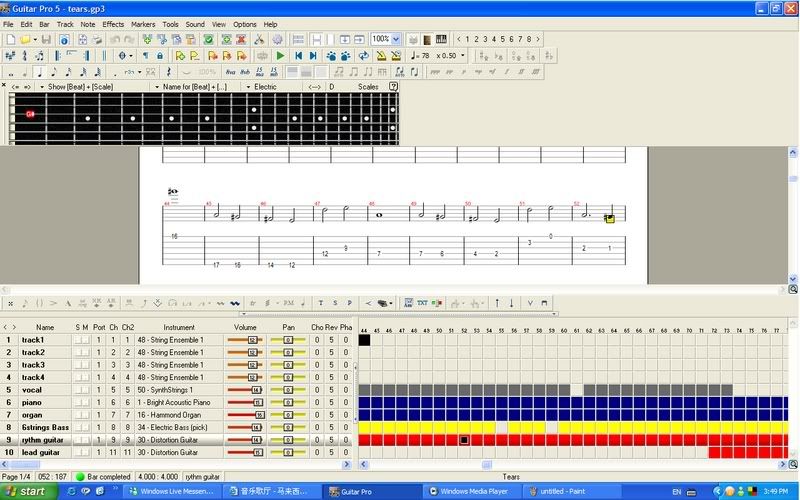Screen dimensions: 800x500
Task: Toggle Solo for the vocal track
Action: click(78, 389)
